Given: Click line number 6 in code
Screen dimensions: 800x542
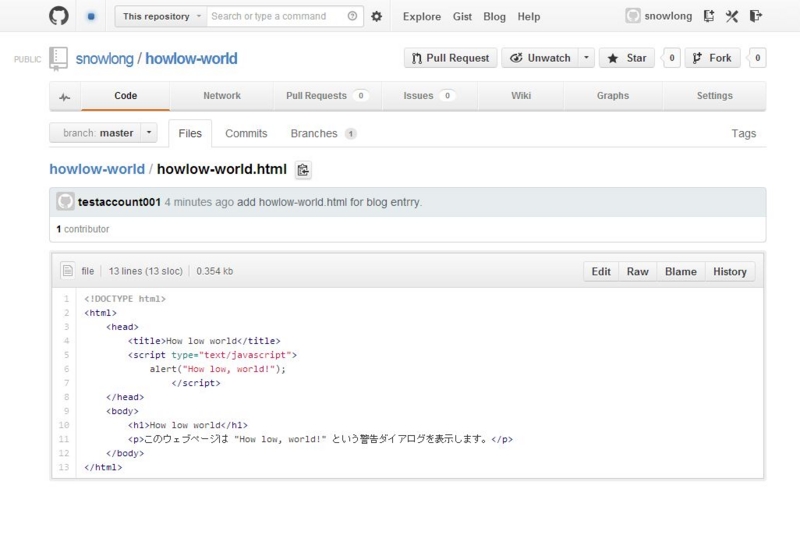Looking at the screenshot, I should (66, 368).
